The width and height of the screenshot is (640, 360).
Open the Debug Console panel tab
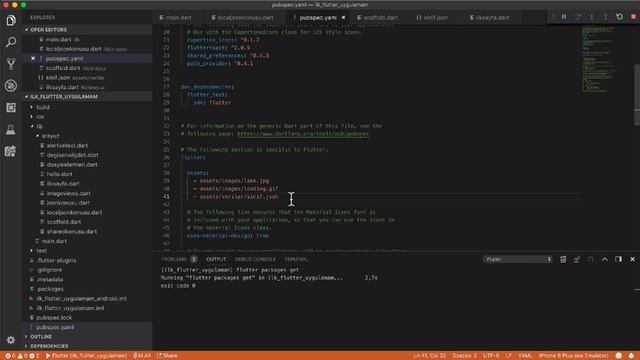255,260
